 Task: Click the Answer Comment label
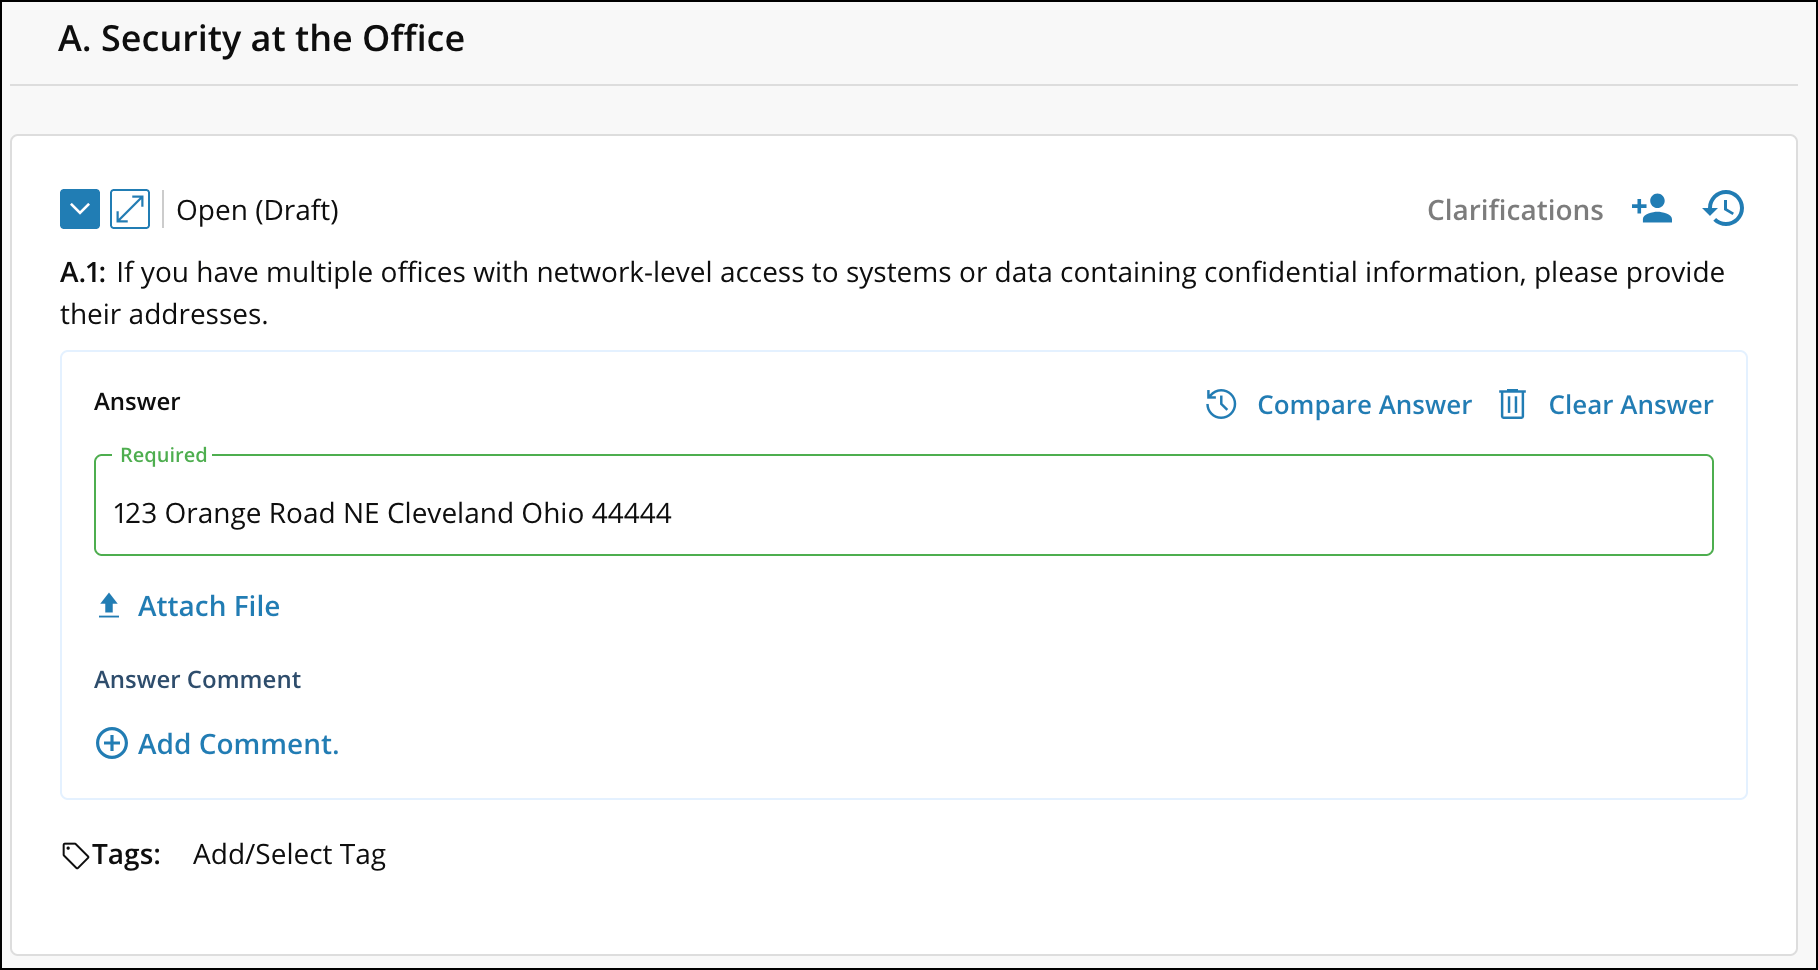(x=197, y=680)
